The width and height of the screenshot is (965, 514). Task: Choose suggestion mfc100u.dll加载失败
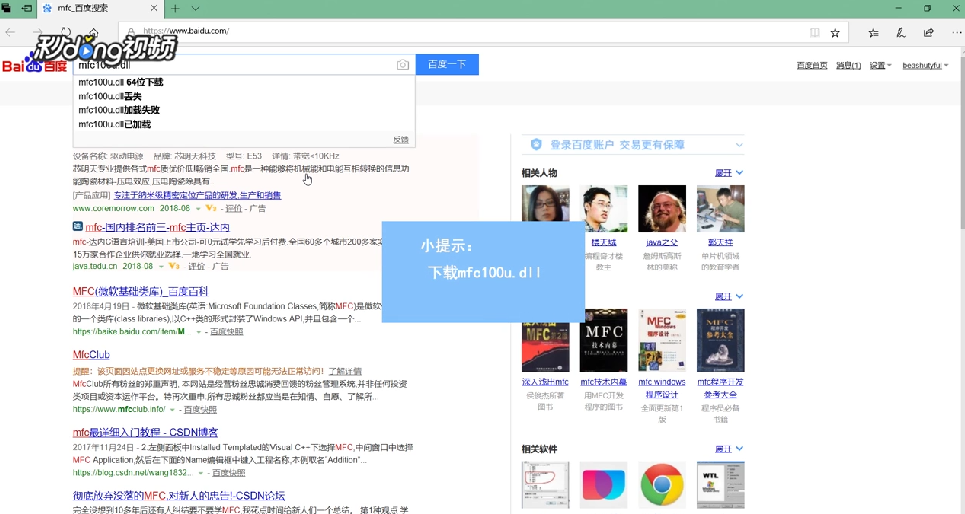point(244,110)
